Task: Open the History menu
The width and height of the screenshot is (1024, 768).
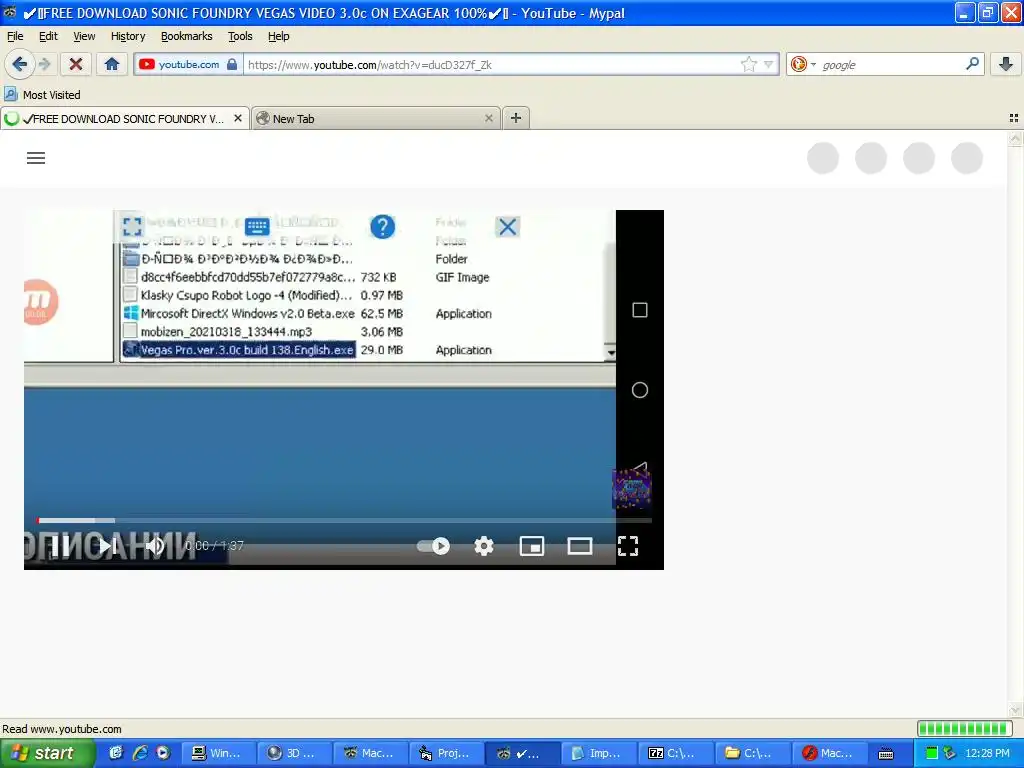Action: (128, 36)
